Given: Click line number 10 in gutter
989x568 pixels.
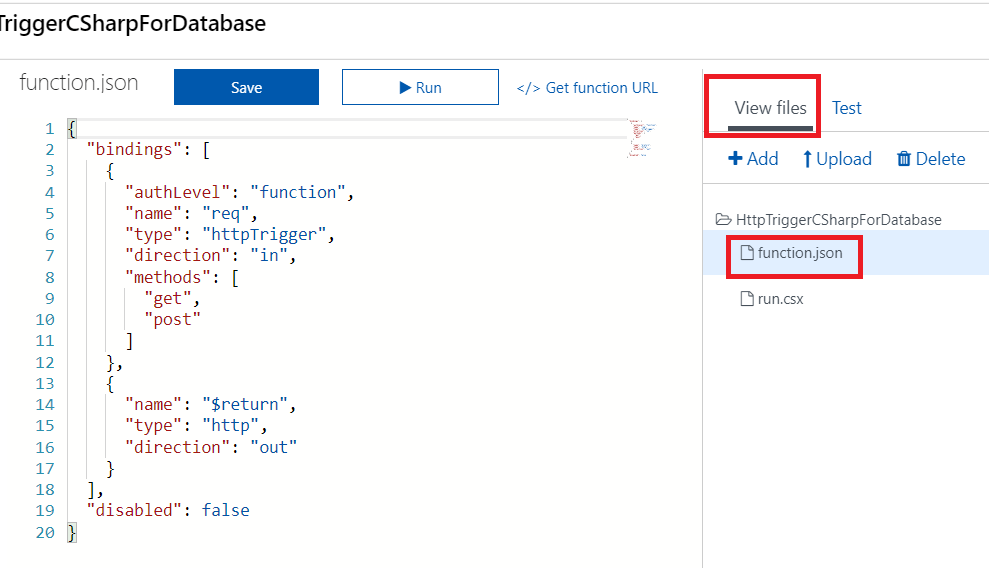Looking at the screenshot, I should 45,320.
